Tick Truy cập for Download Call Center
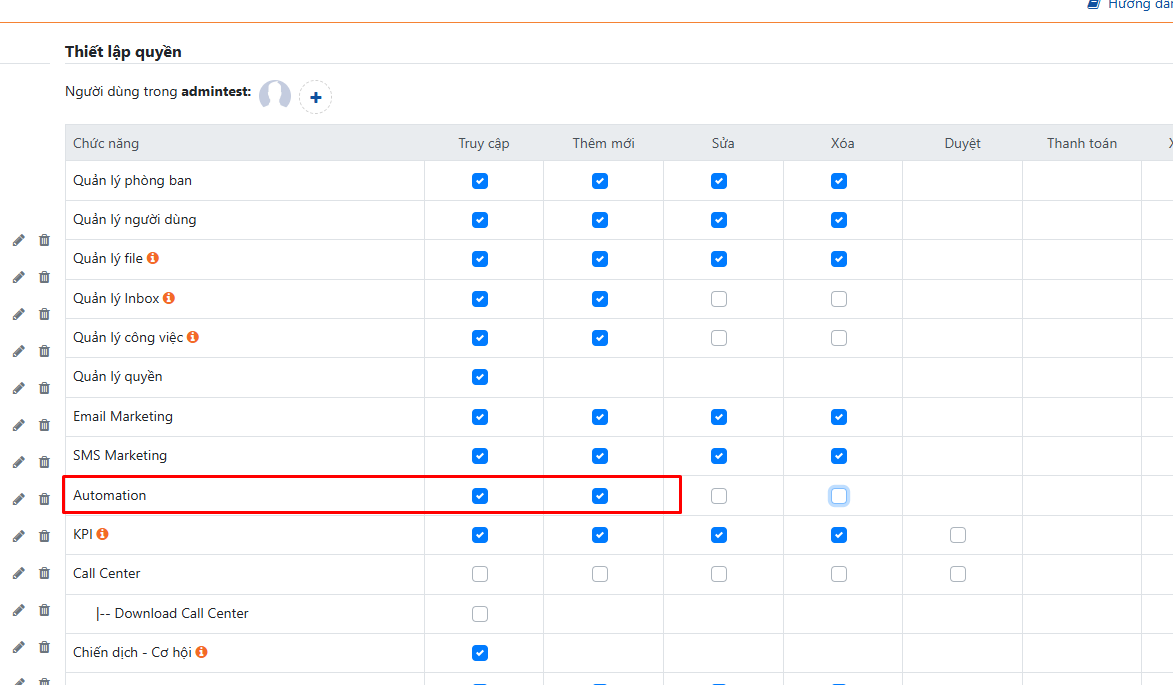This screenshot has height=685, width=1173. [480, 614]
